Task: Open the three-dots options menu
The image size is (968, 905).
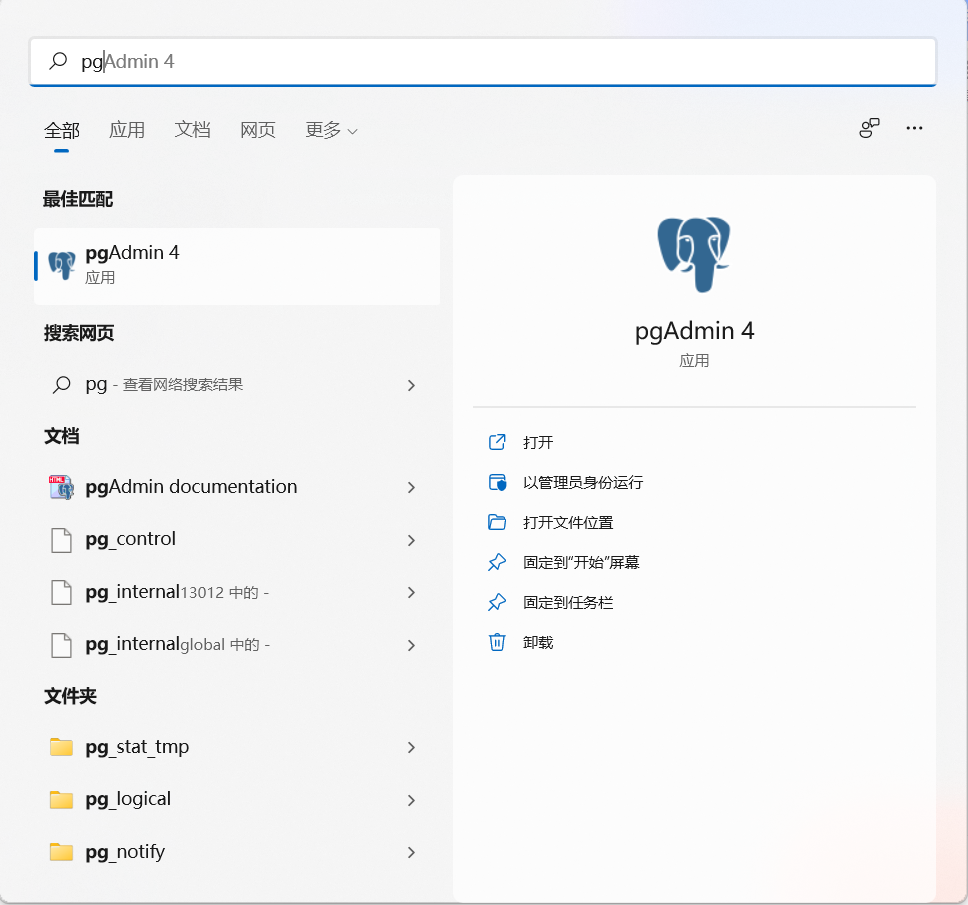Action: point(914,128)
